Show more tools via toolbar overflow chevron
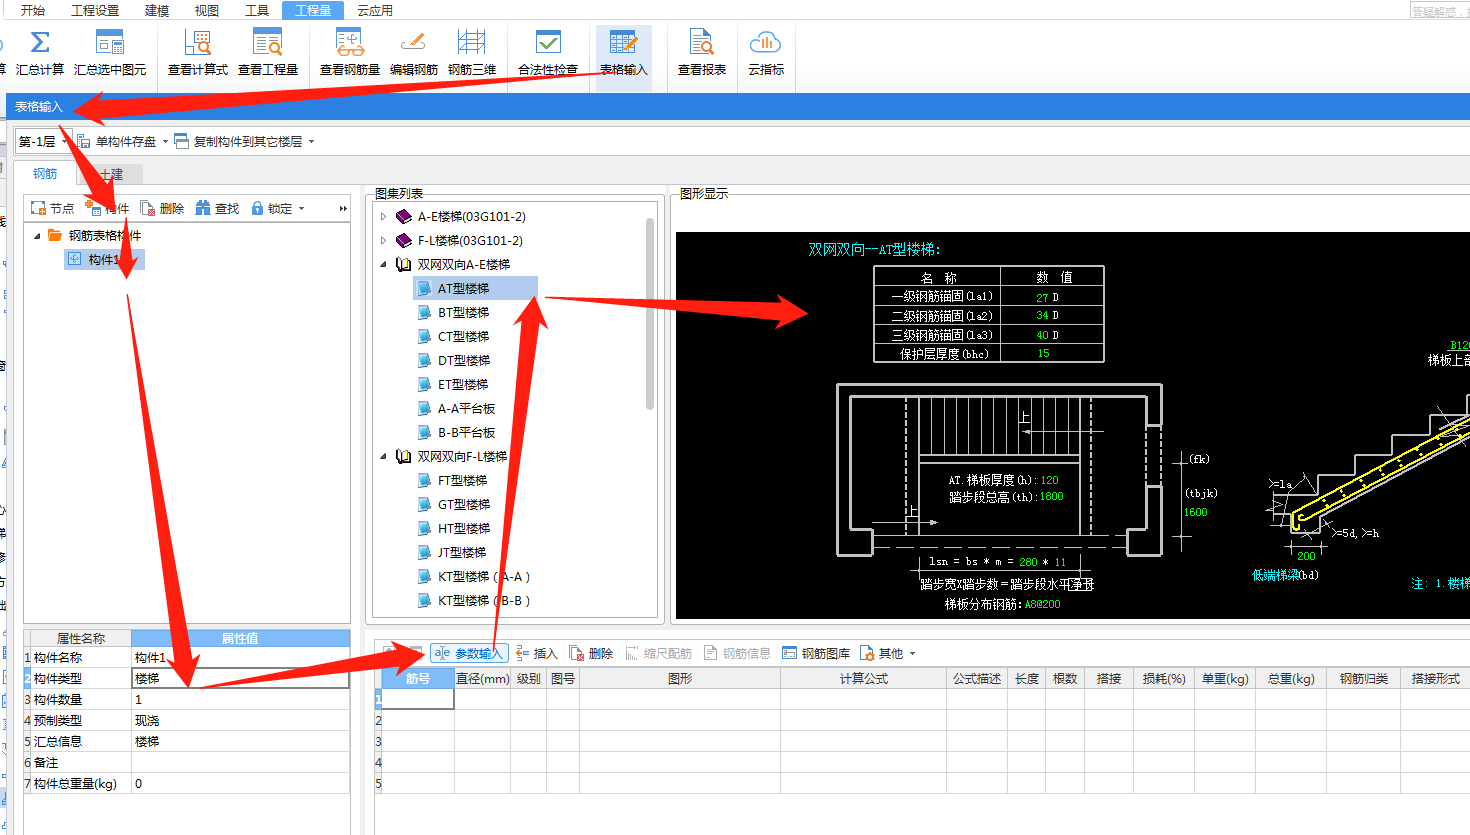 tap(343, 208)
